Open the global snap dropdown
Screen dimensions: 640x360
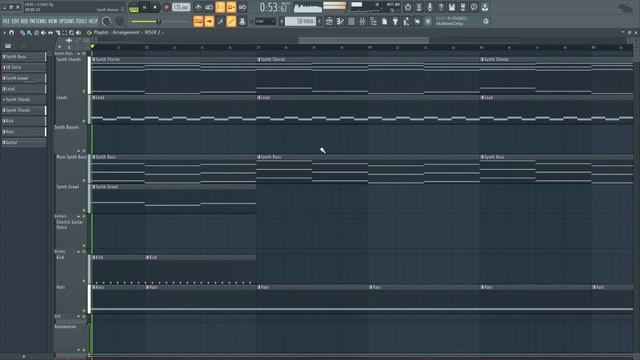point(265,21)
